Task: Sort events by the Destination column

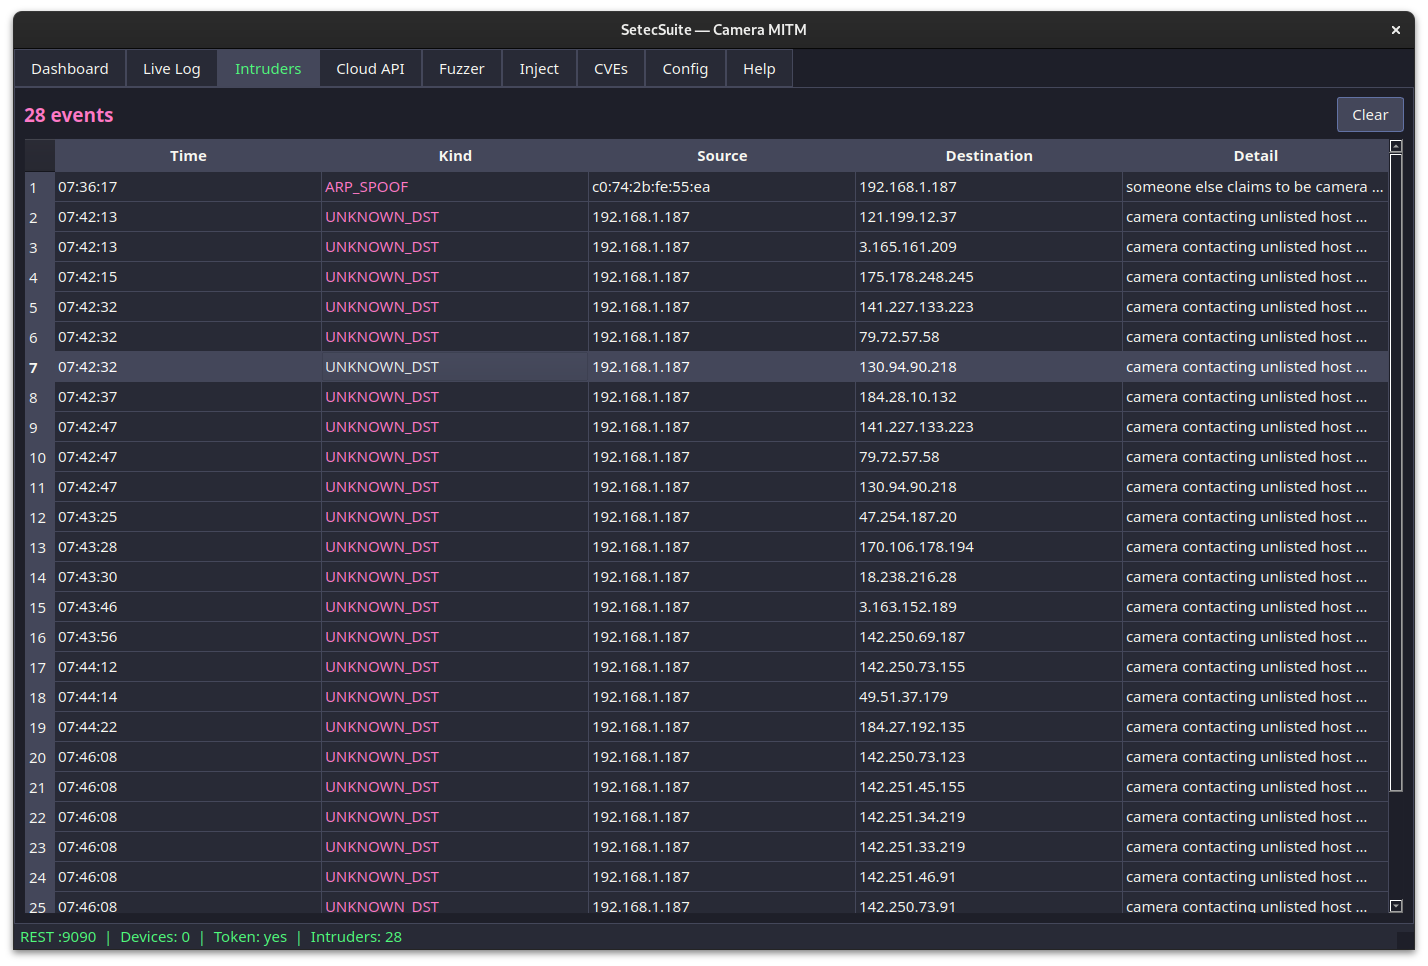Action: 989,155
